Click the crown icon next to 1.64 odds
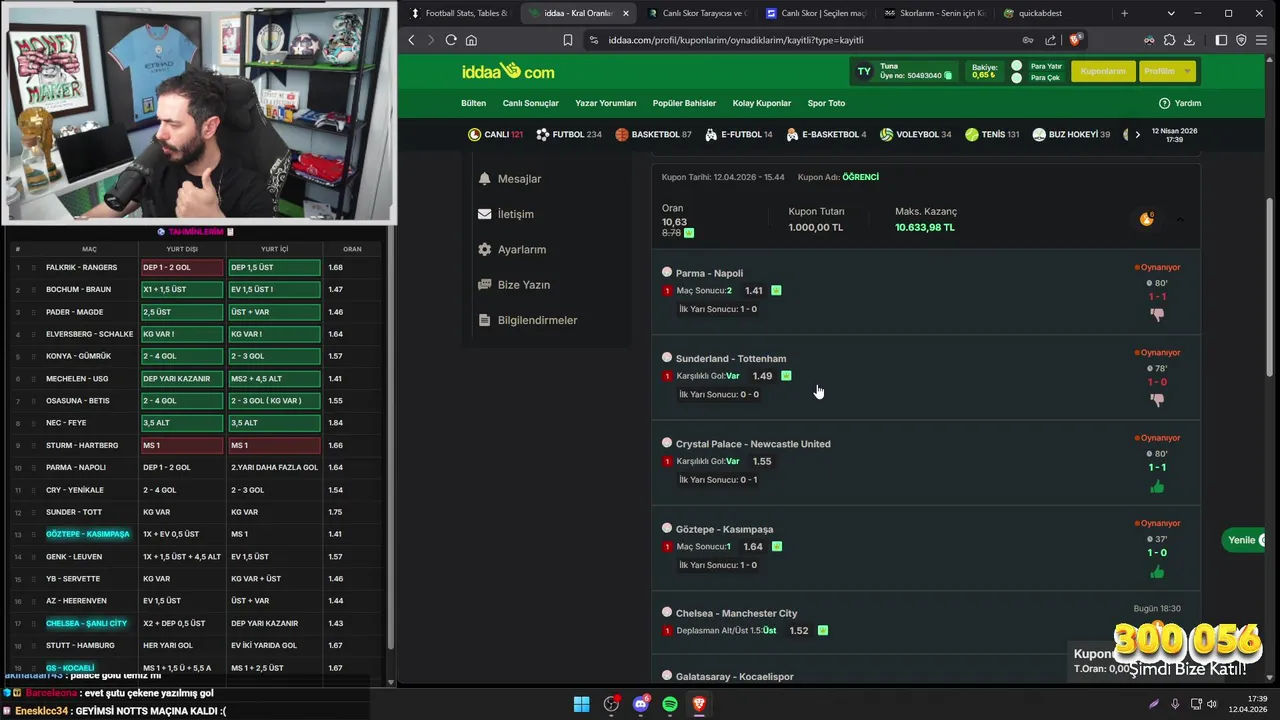 click(777, 547)
